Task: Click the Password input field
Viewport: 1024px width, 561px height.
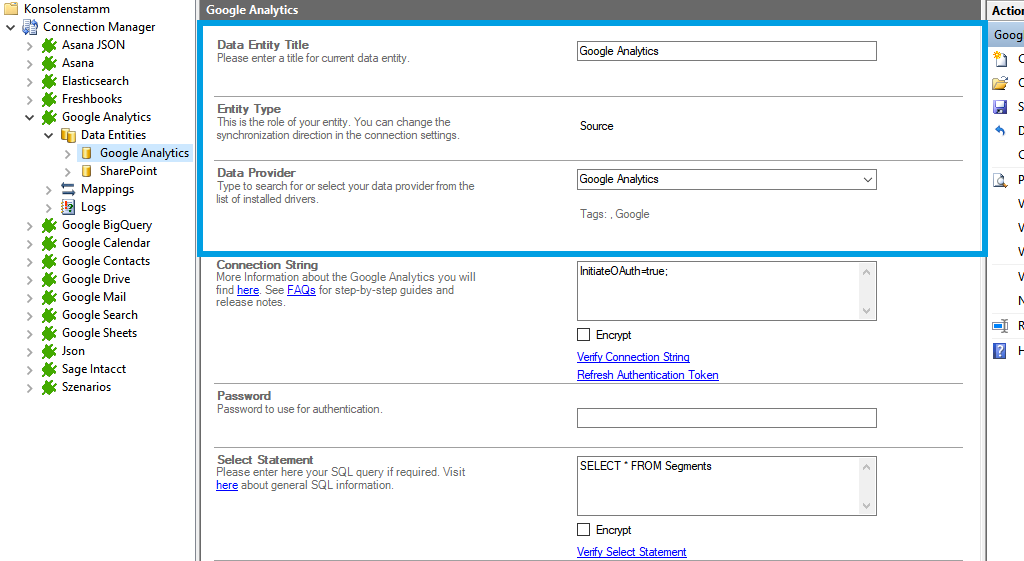Action: 726,418
